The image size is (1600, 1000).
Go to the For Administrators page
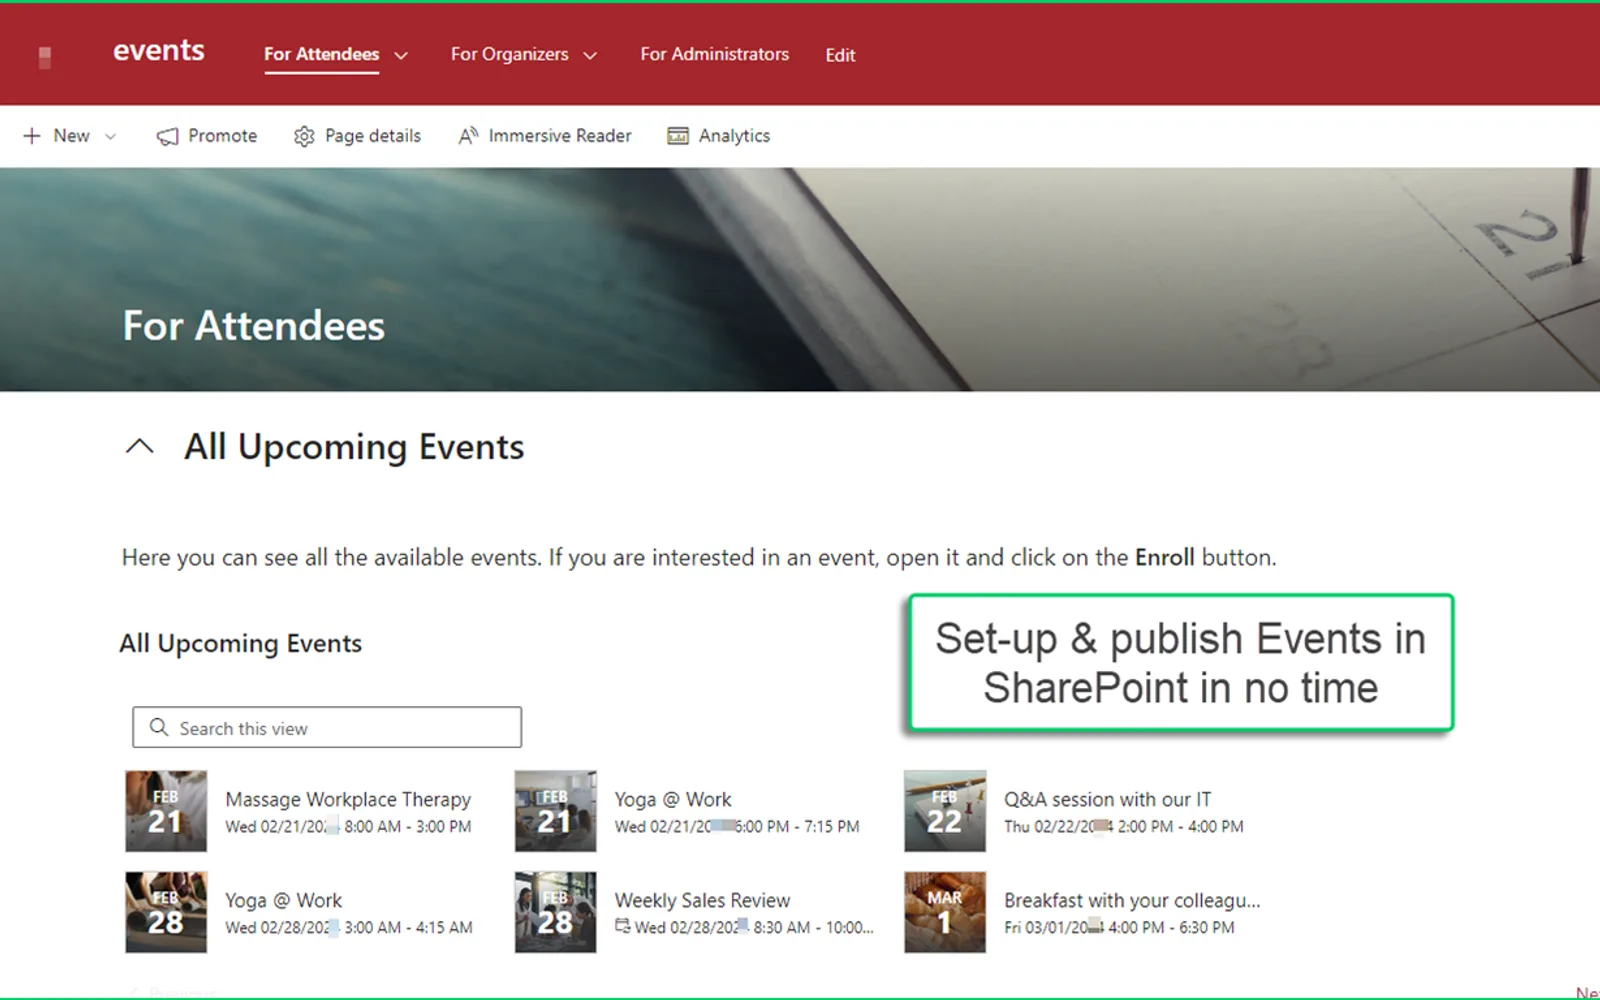pyautogui.click(x=715, y=54)
